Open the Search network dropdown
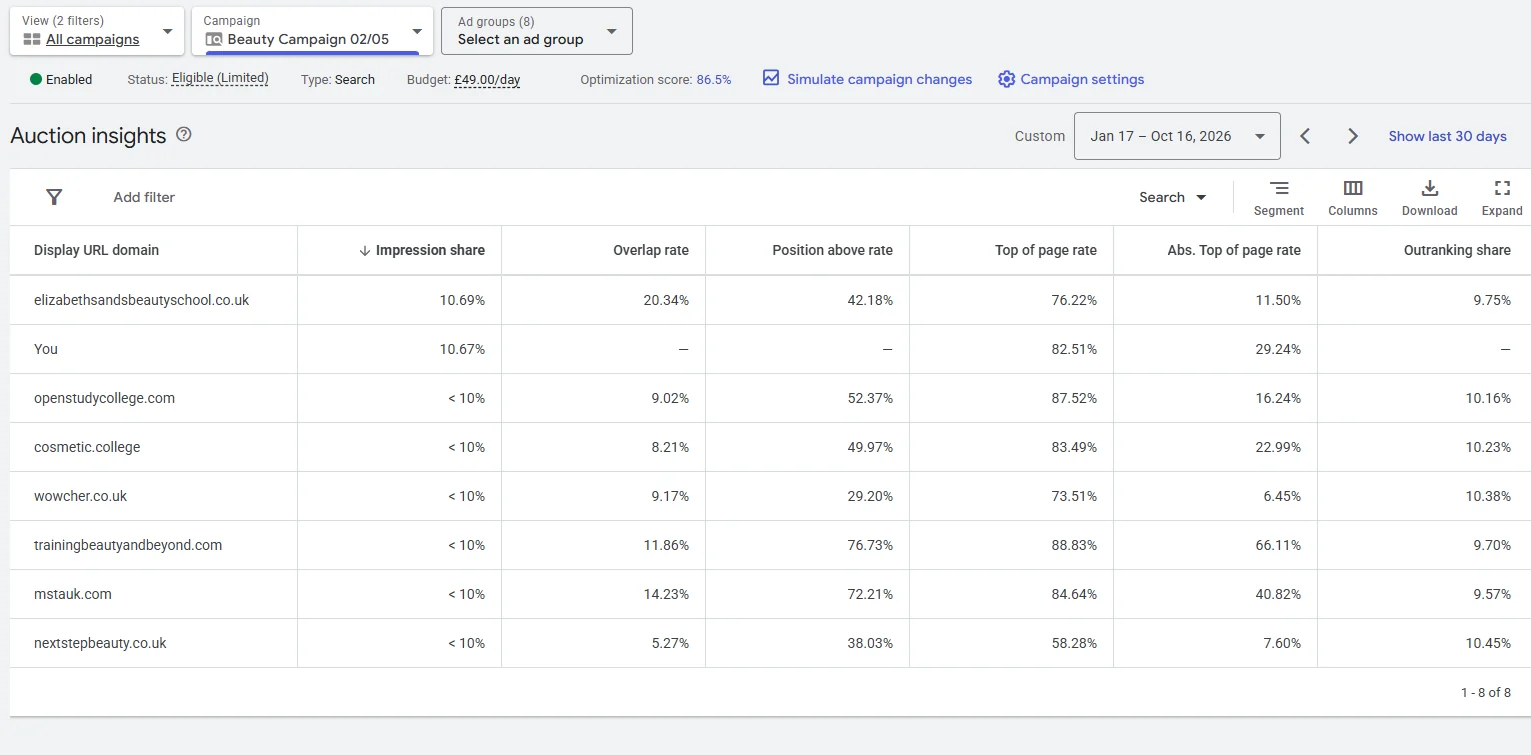The height and width of the screenshot is (755, 1531). tap(1173, 197)
